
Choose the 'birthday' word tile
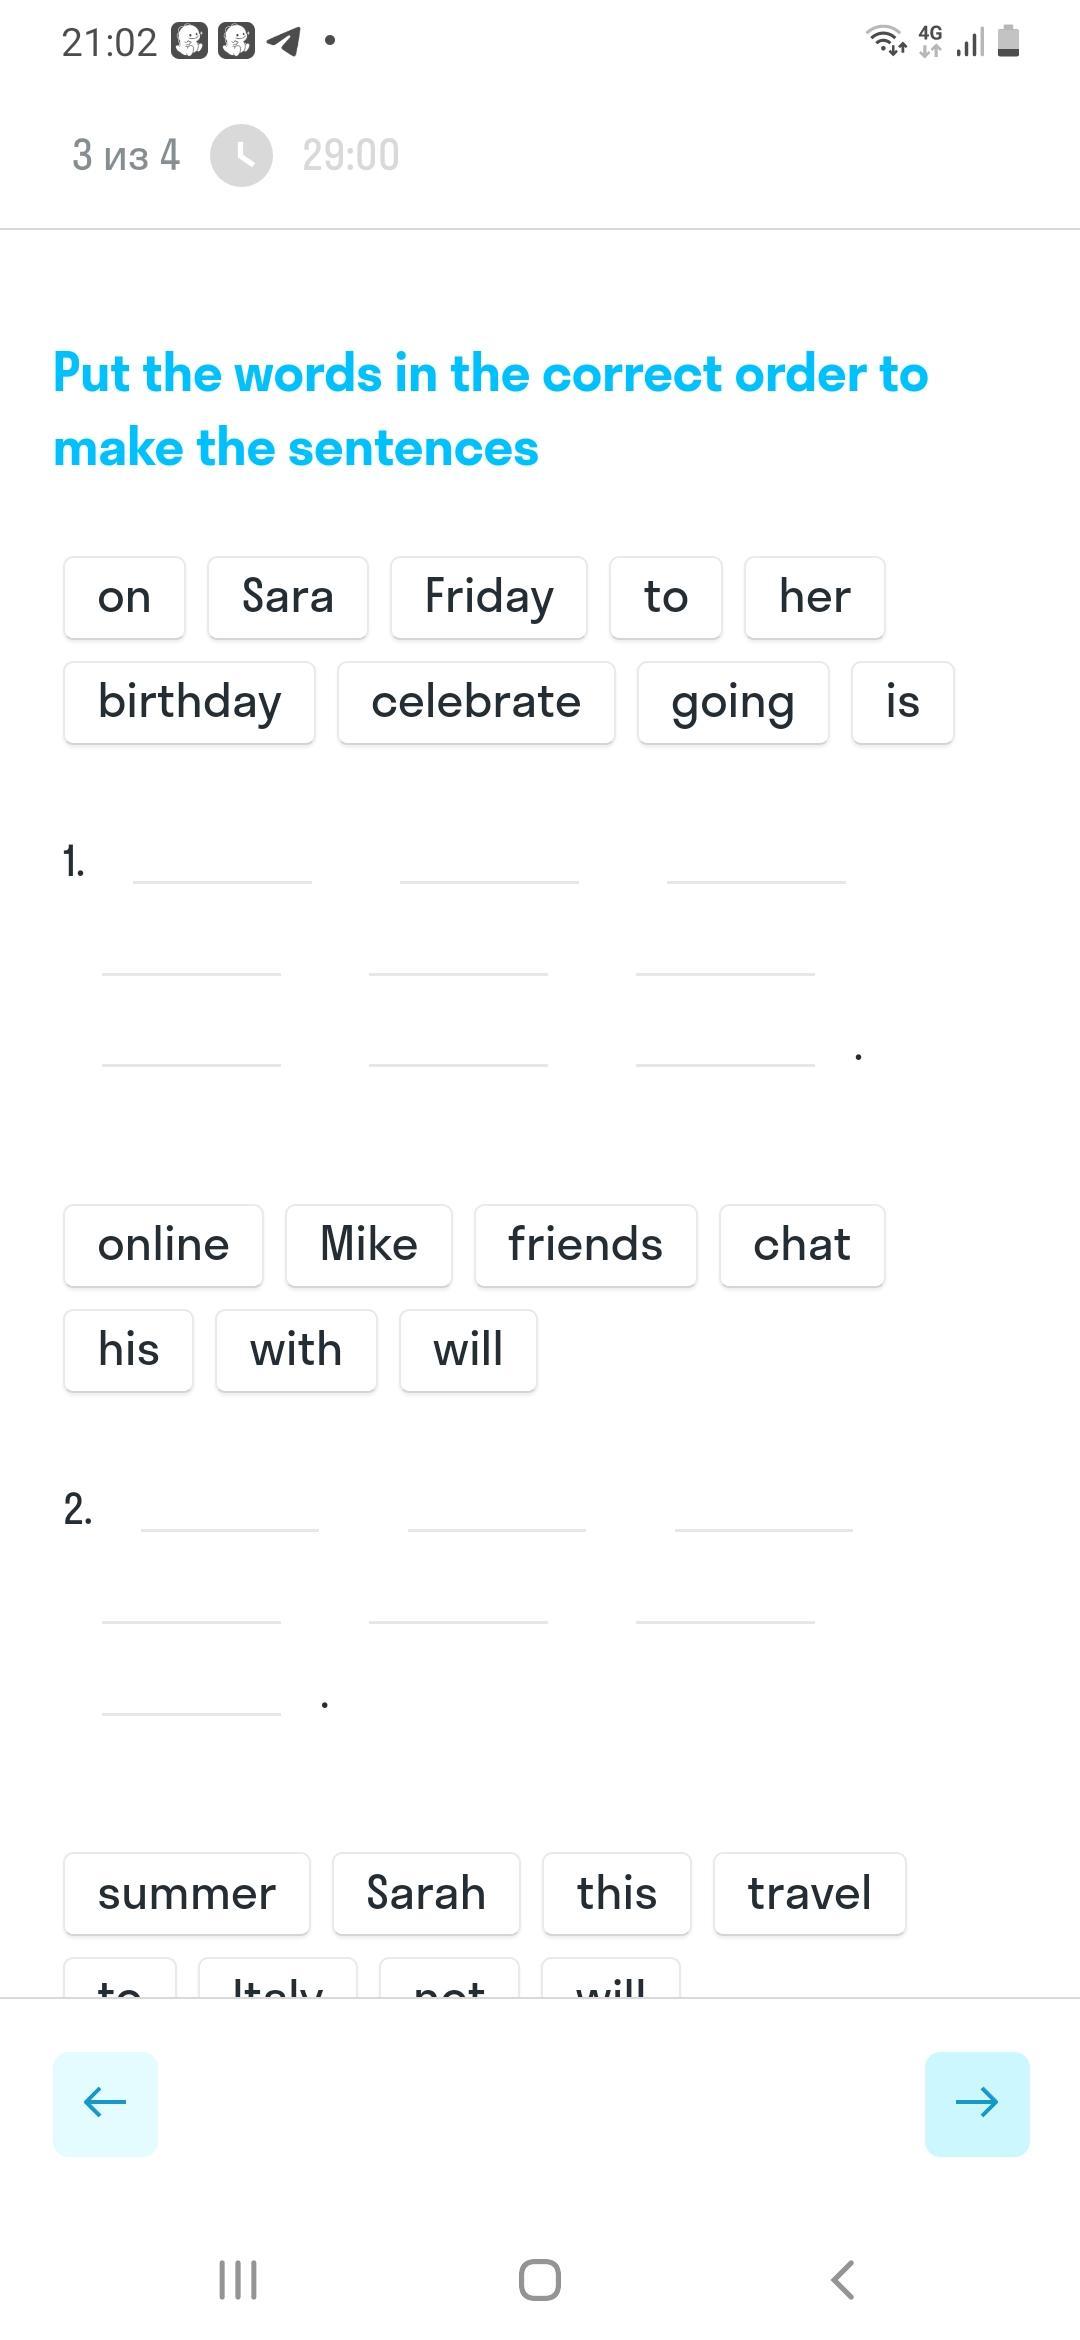(189, 702)
